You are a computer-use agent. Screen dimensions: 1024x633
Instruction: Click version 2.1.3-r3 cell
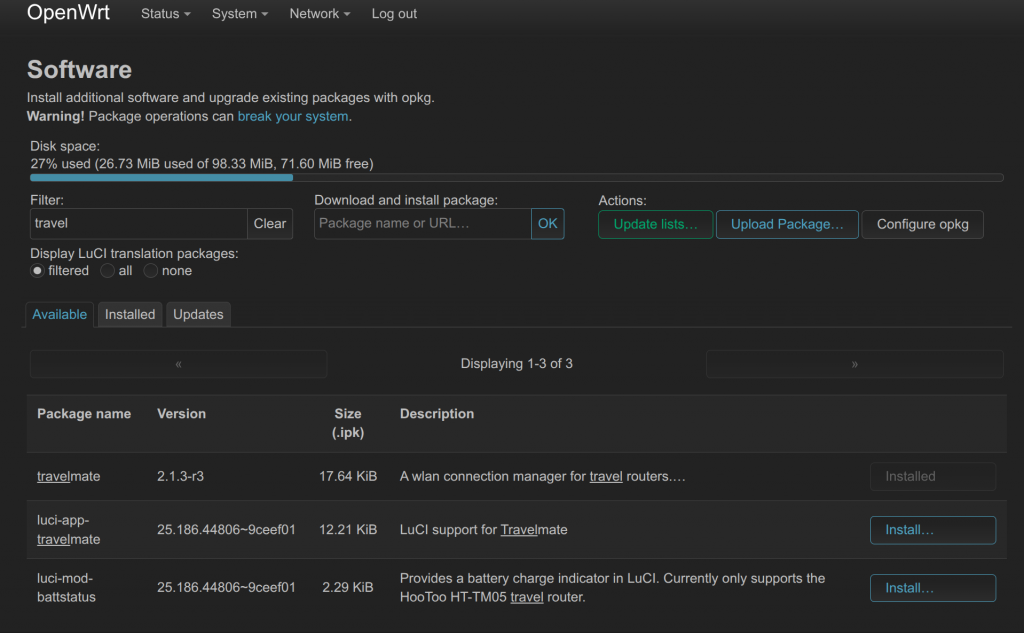(x=180, y=476)
